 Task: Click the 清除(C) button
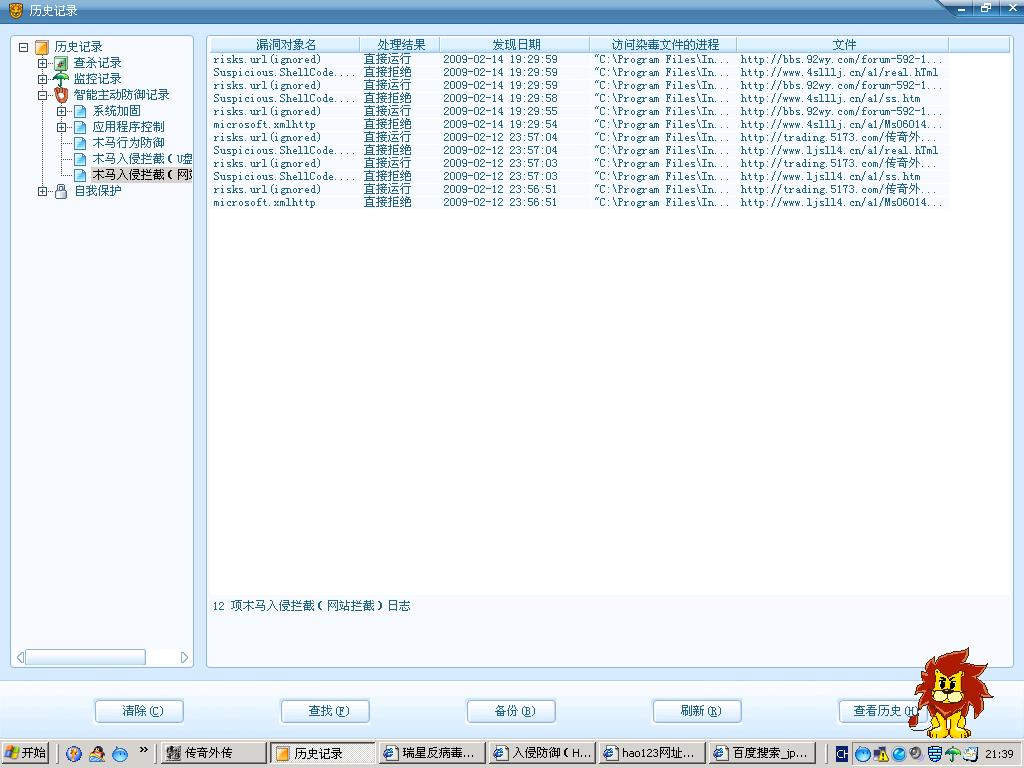139,711
